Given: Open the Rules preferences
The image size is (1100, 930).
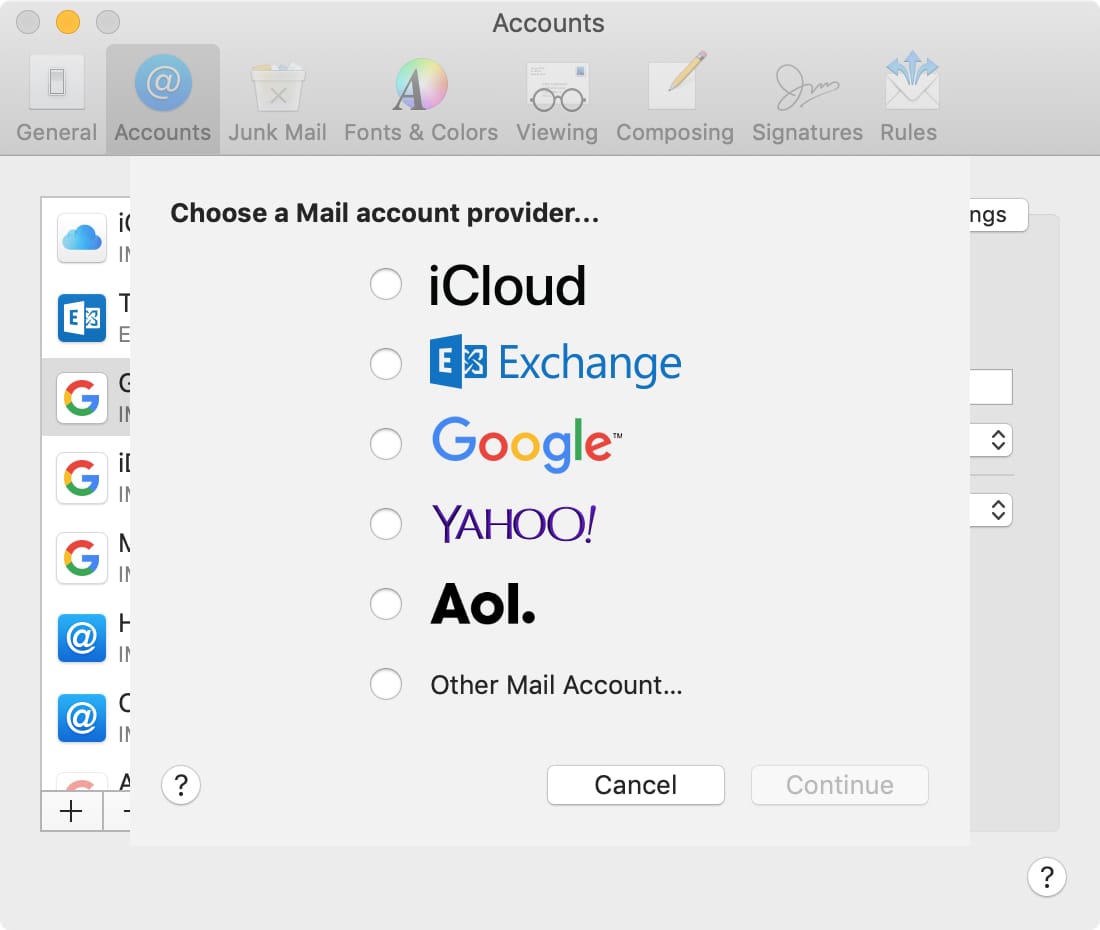Looking at the screenshot, I should (908, 95).
